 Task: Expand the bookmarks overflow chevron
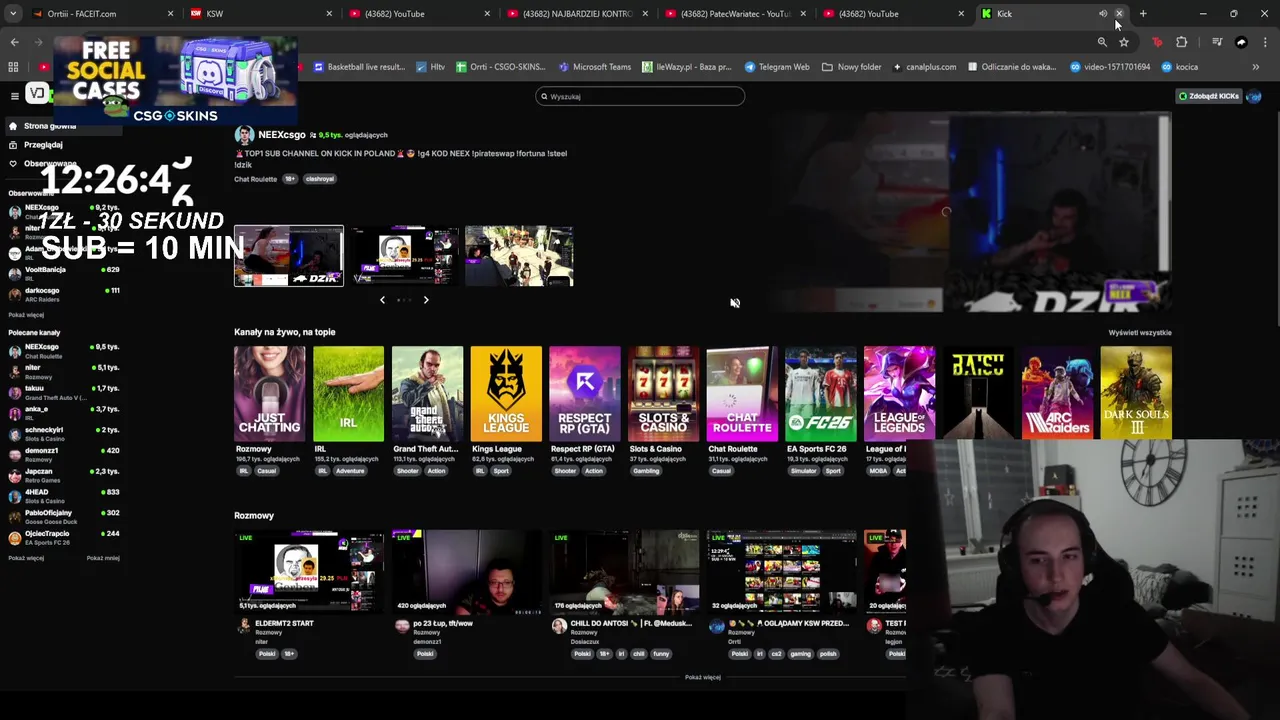1256,67
